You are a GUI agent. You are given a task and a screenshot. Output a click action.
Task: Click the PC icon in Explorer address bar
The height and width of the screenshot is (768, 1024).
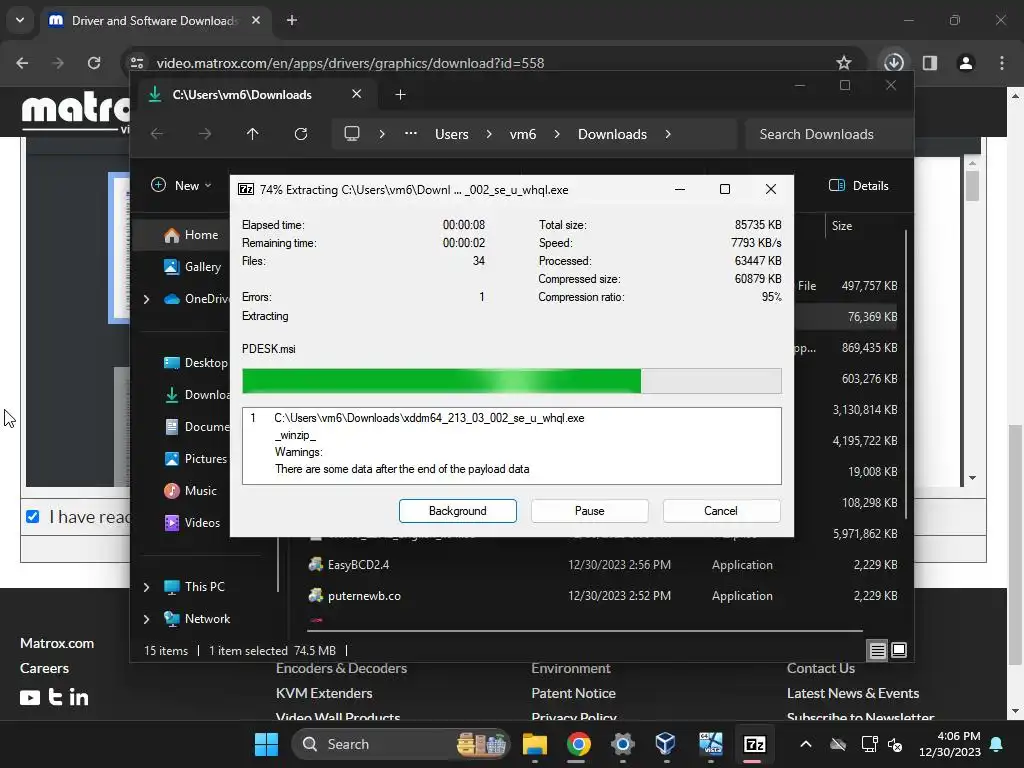pos(352,134)
